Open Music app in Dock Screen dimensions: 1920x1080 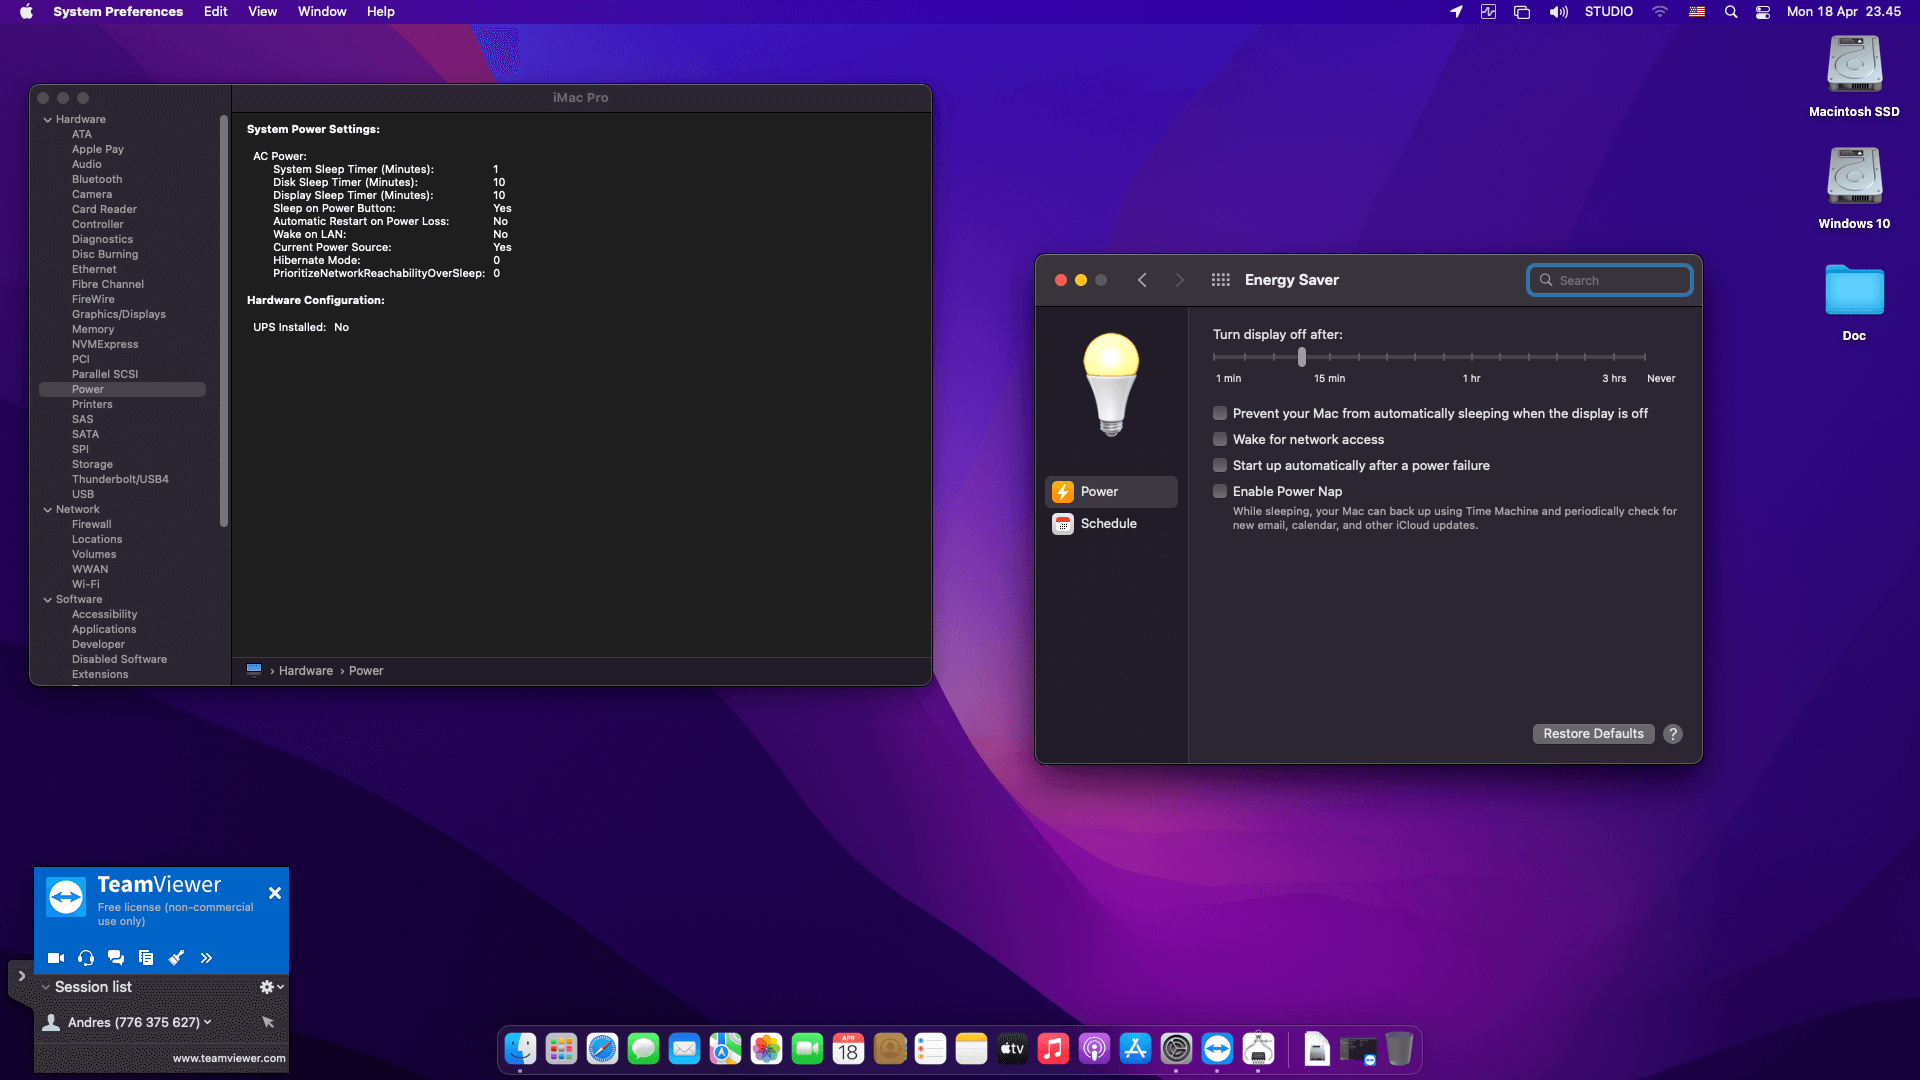click(1053, 1049)
